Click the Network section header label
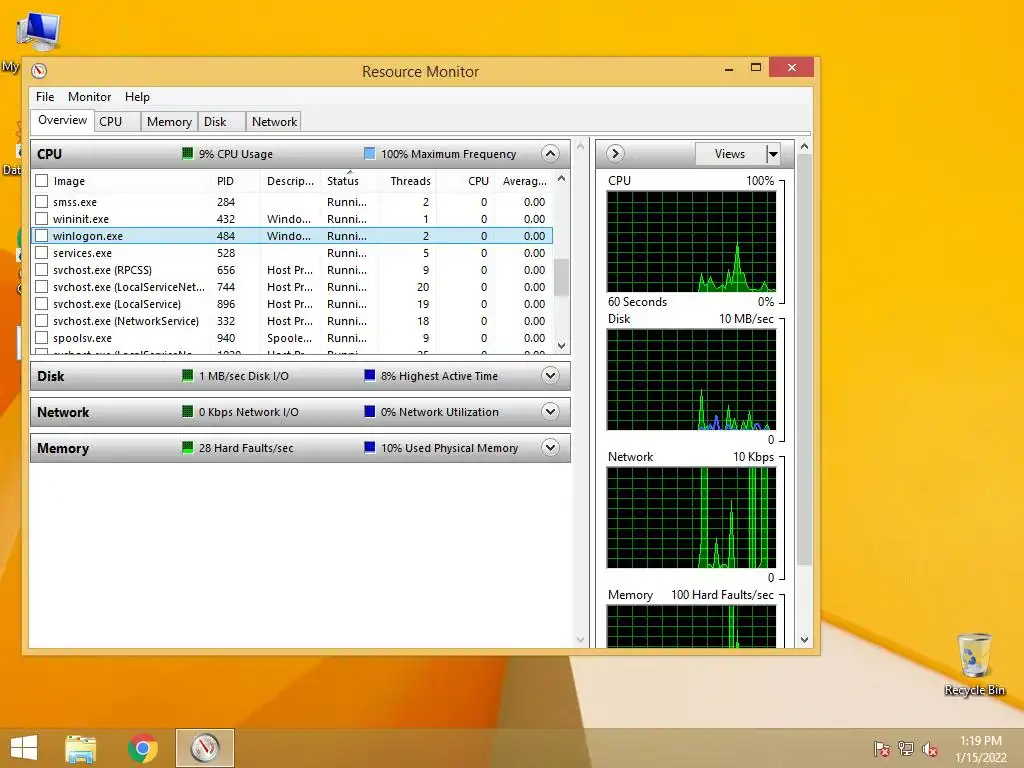 click(x=63, y=412)
